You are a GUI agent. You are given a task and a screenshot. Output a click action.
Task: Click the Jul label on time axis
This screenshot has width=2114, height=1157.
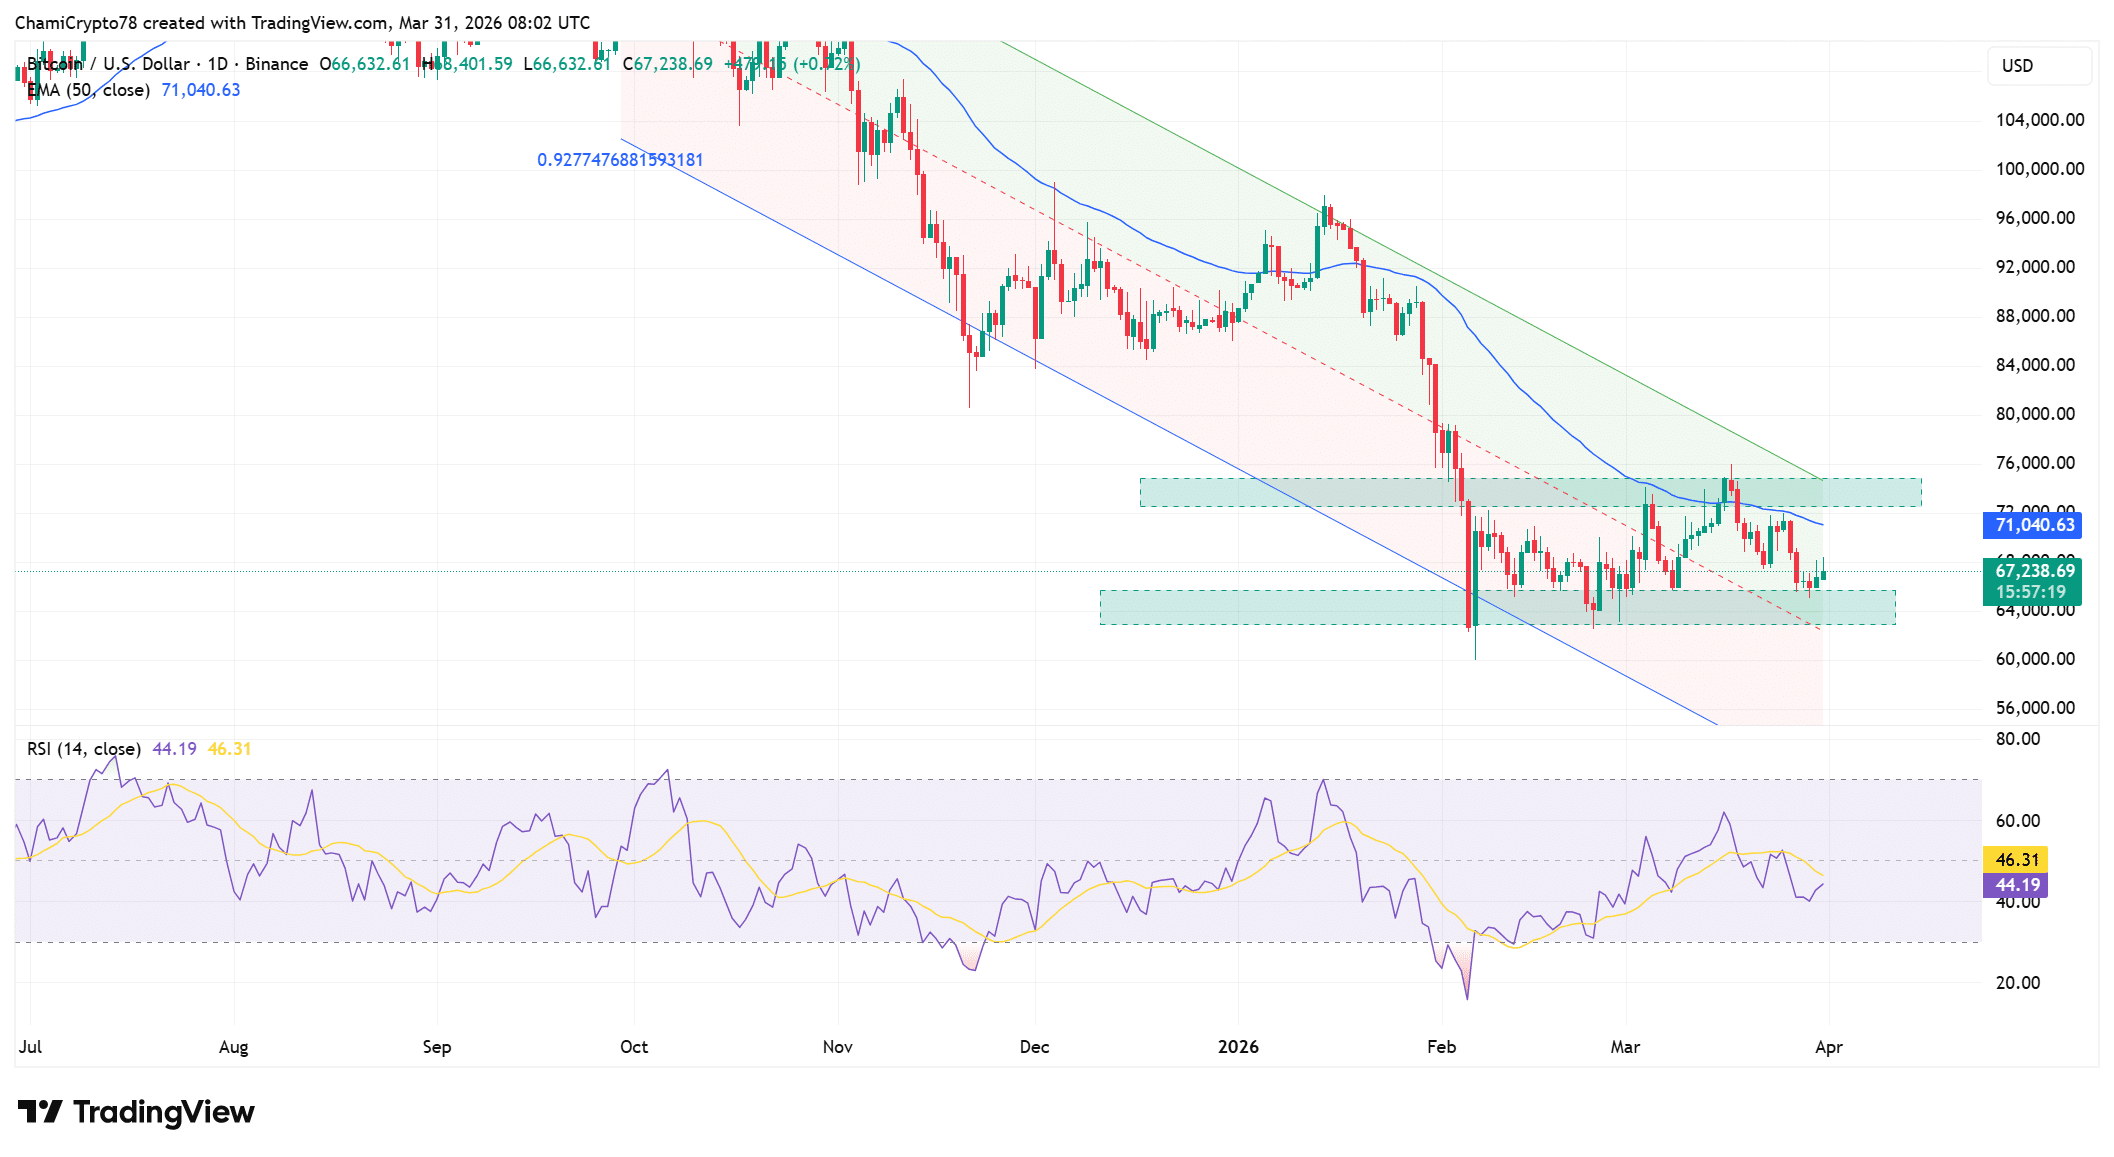pyautogui.click(x=30, y=1047)
